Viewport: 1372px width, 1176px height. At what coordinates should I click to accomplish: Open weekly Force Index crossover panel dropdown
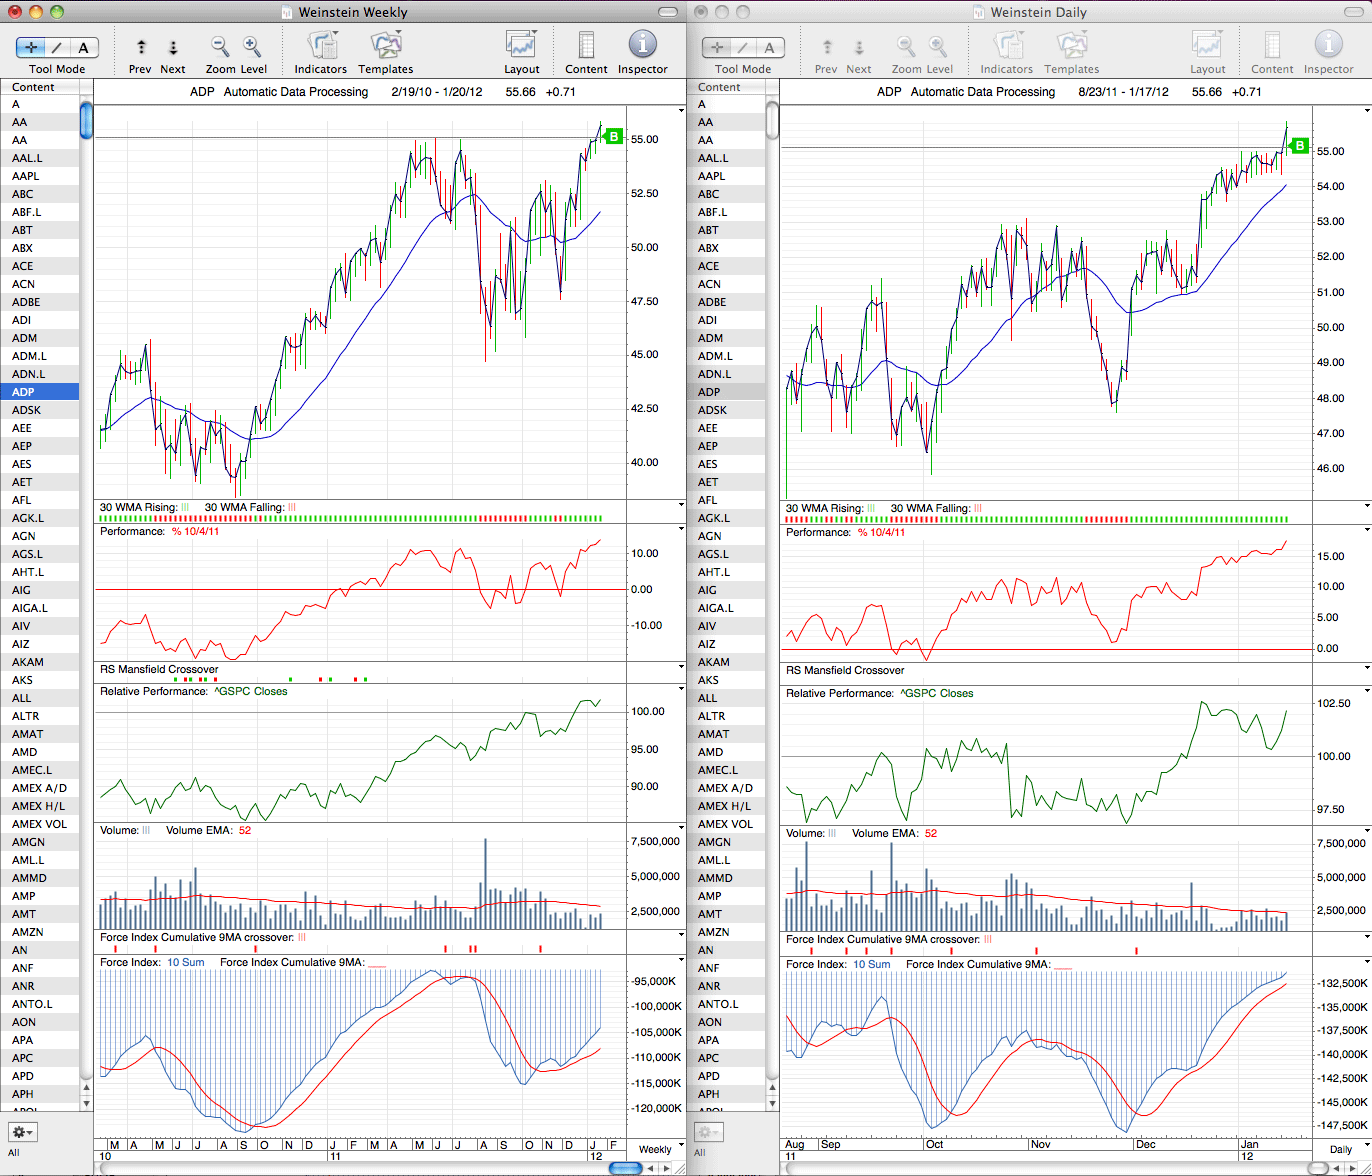pyautogui.click(x=682, y=936)
